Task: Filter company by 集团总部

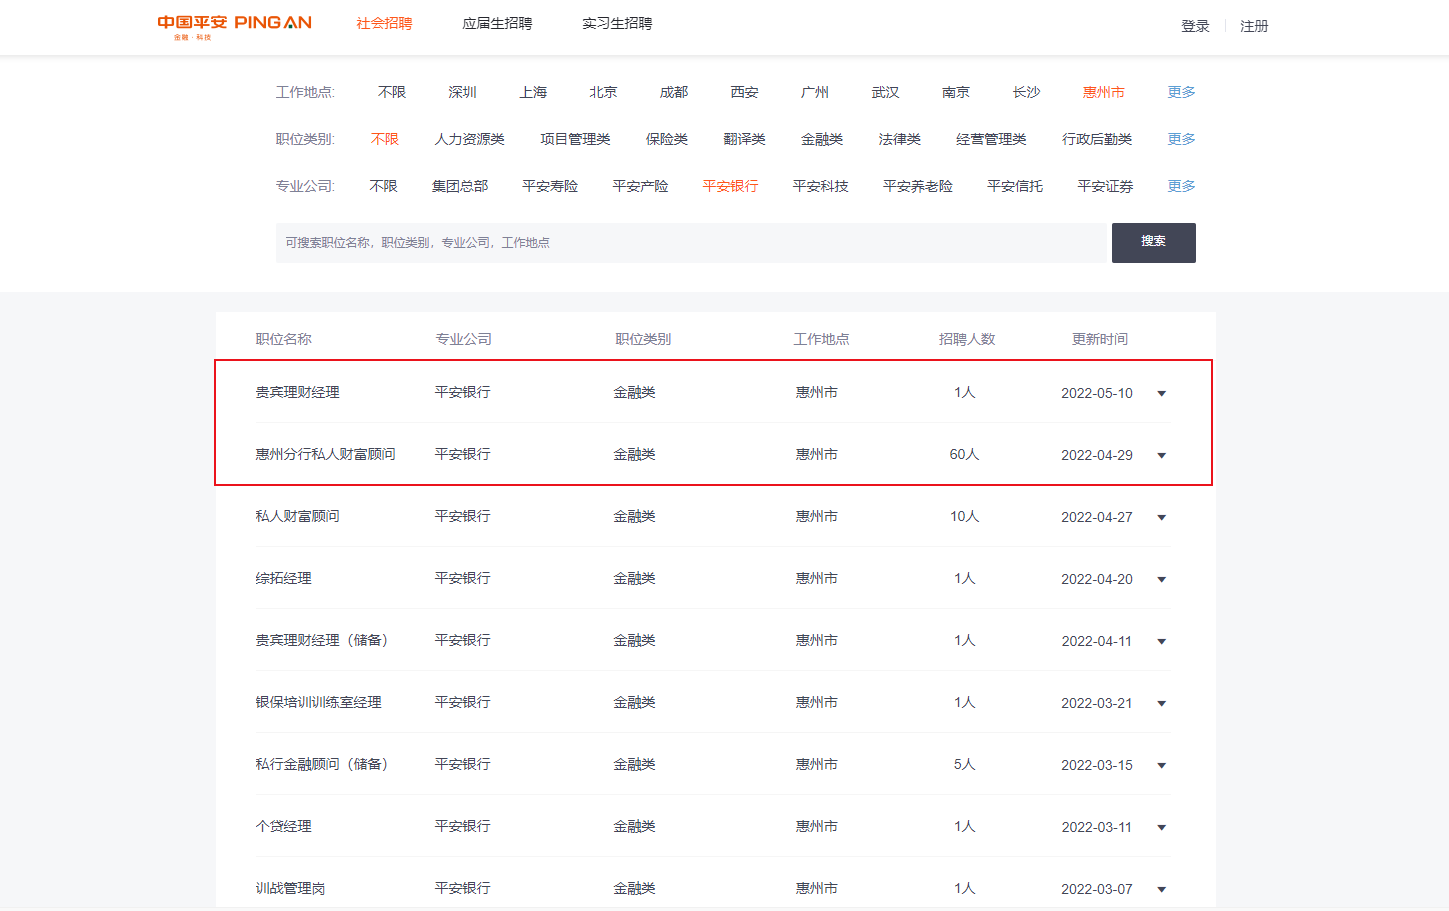Action: [x=460, y=186]
